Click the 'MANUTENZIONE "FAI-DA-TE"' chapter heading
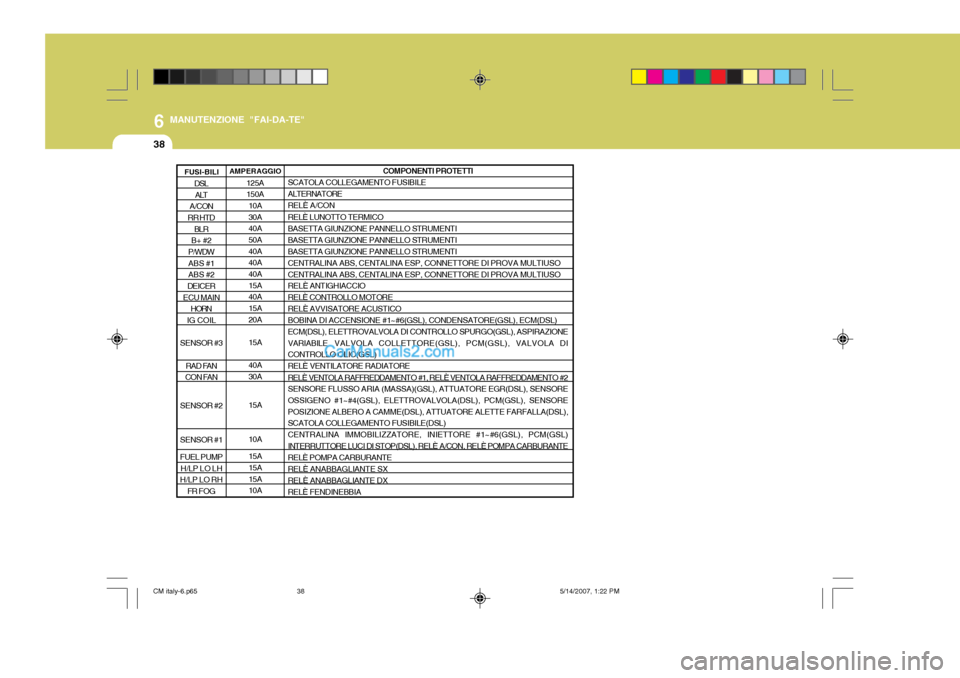 pyautogui.click(x=237, y=120)
